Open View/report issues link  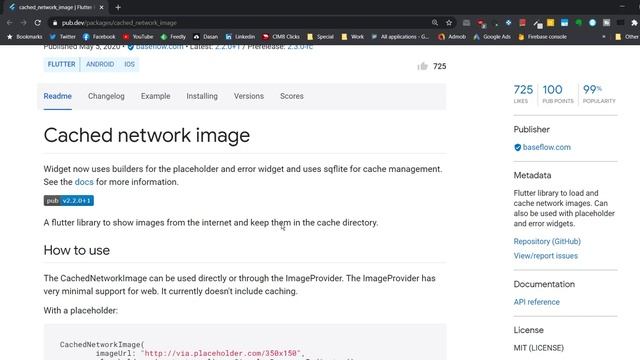tap(546, 256)
